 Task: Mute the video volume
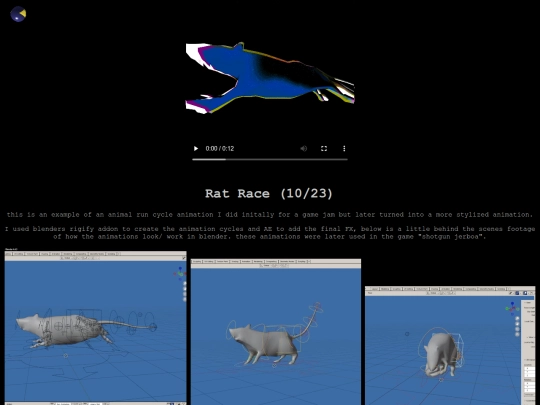pos(303,148)
